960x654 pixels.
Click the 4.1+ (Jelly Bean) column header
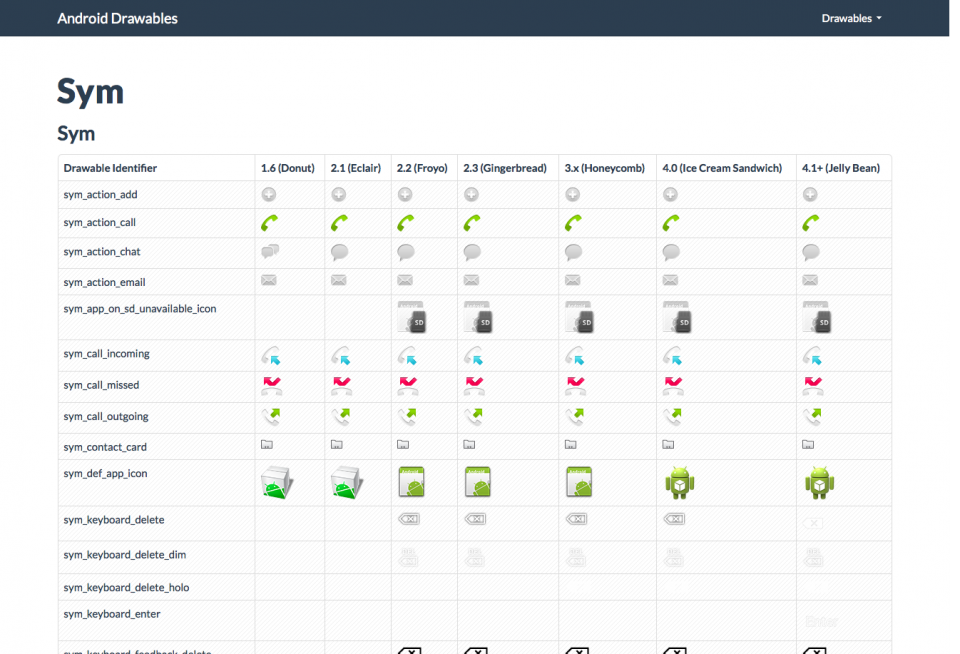[x=841, y=168]
